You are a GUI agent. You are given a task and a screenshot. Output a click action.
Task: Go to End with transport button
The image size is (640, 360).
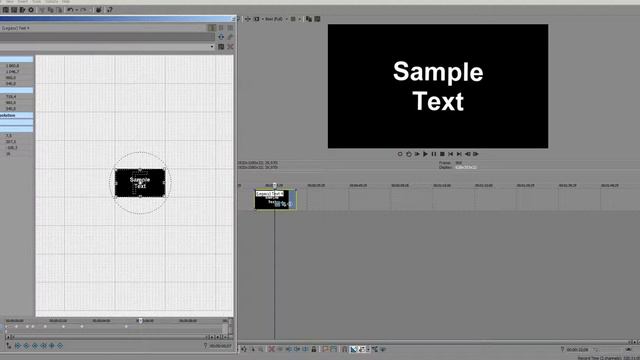(459, 154)
